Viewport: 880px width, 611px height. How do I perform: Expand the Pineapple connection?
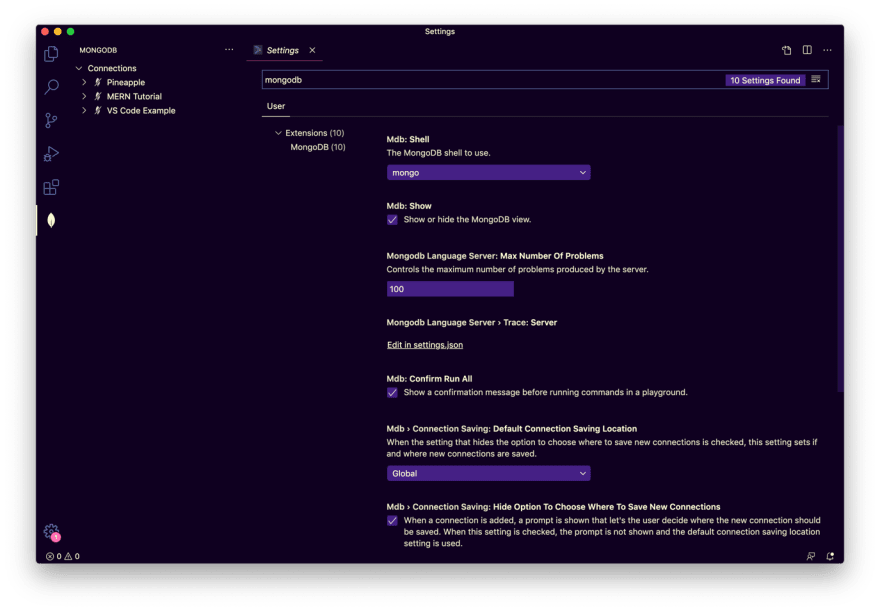coord(84,82)
